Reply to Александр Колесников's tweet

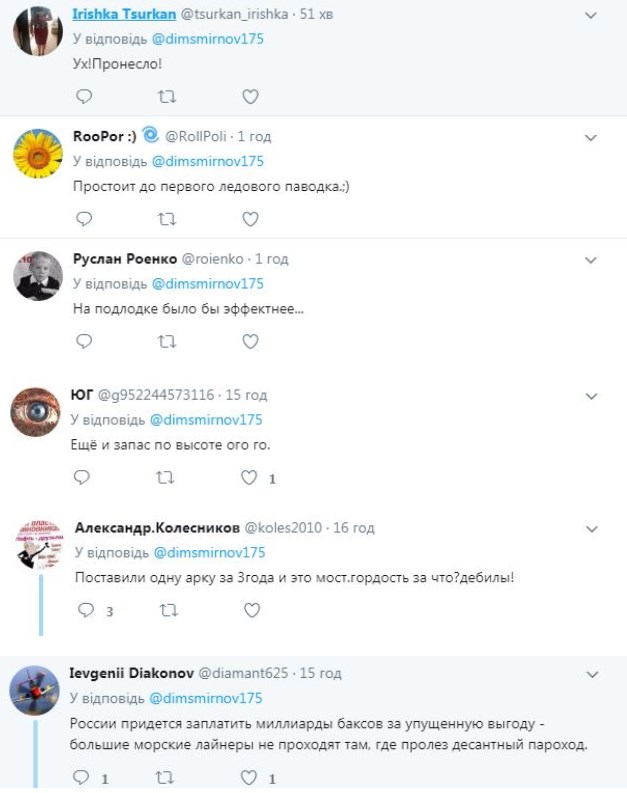click(86, 610)
